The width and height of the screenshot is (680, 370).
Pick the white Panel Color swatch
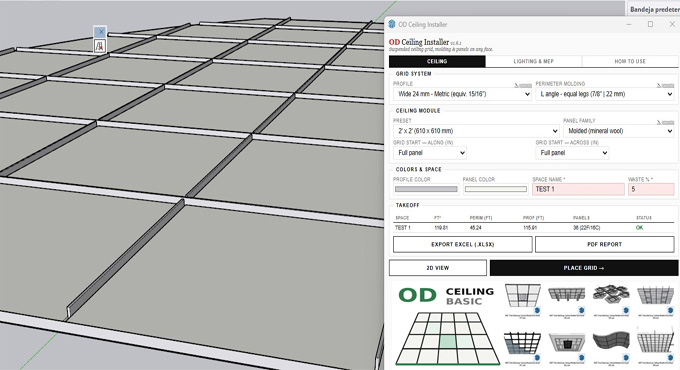pyautogui.click(x=496, y=189)
